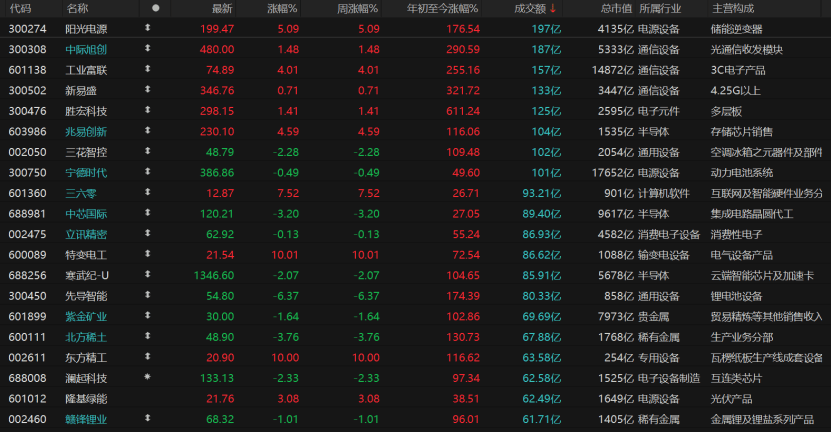Select stock code 600089 row
831x433 pixels.
[x=26, y=255]
